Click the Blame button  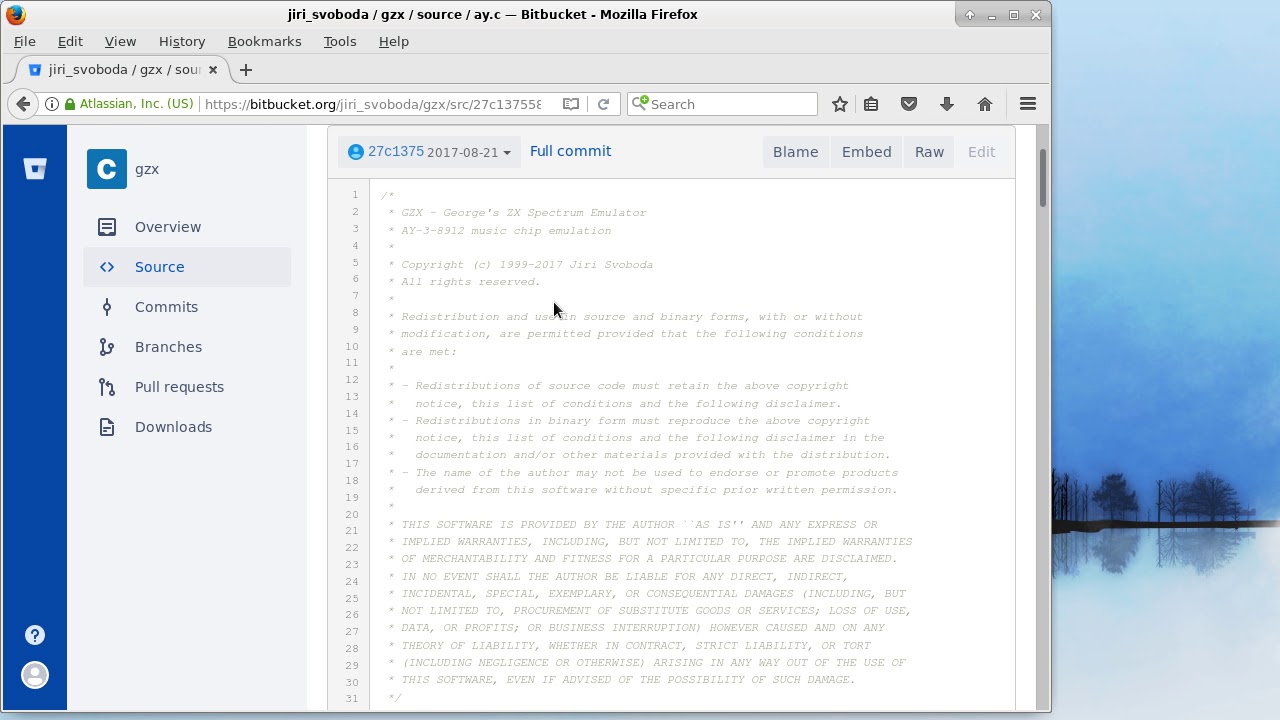click(x=795, y=152)
